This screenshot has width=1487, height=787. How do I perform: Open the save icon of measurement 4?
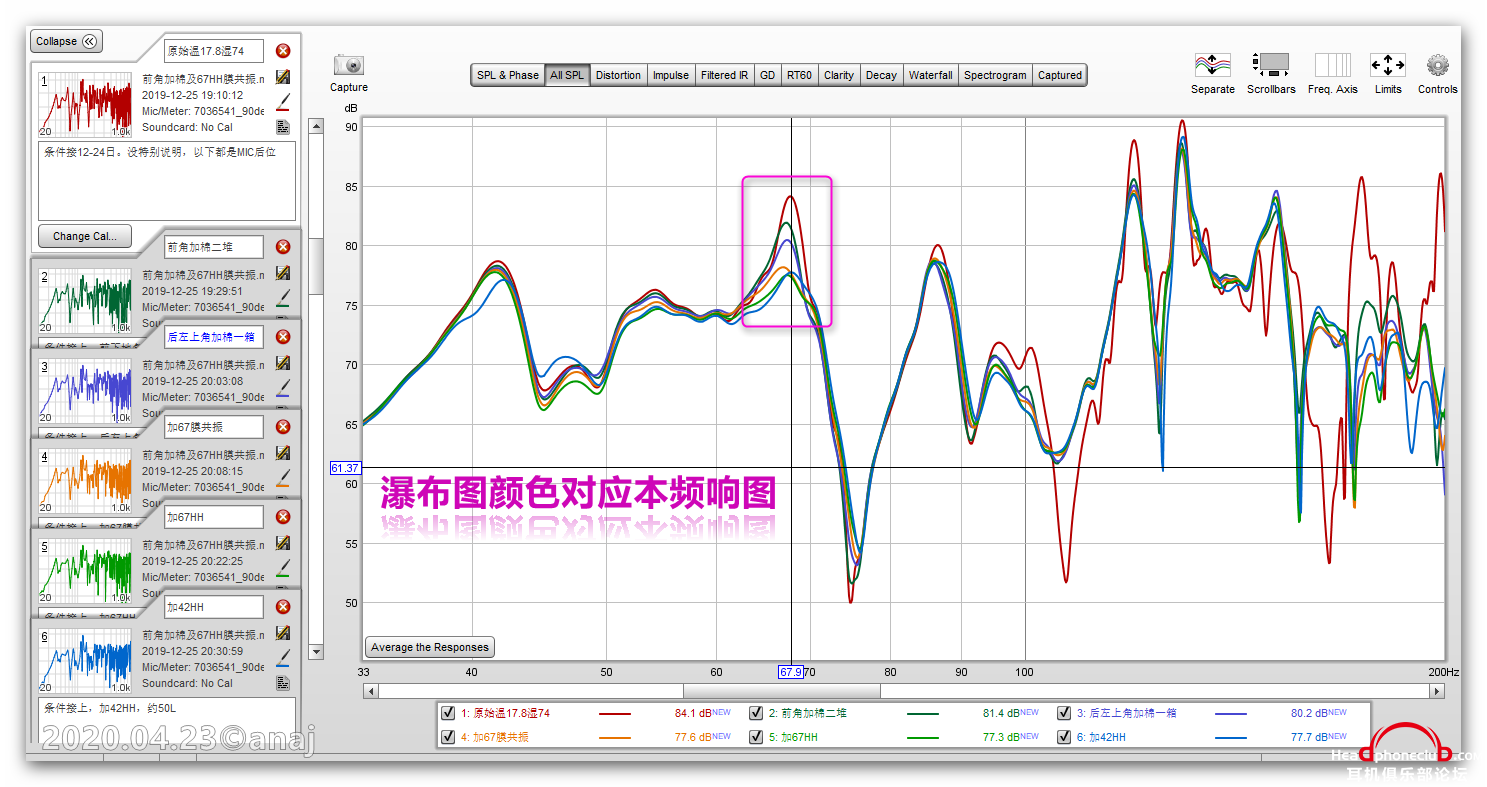[283, 453]
